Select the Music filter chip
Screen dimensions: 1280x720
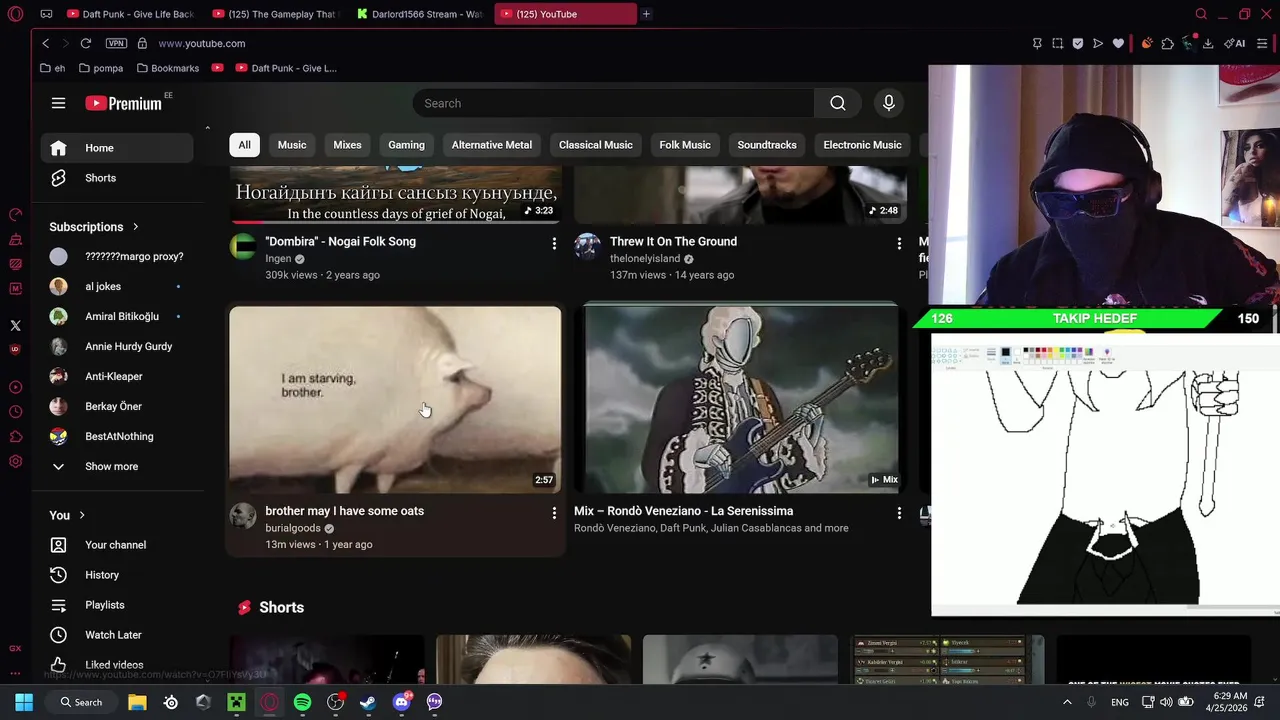click(x=292, y=145)
